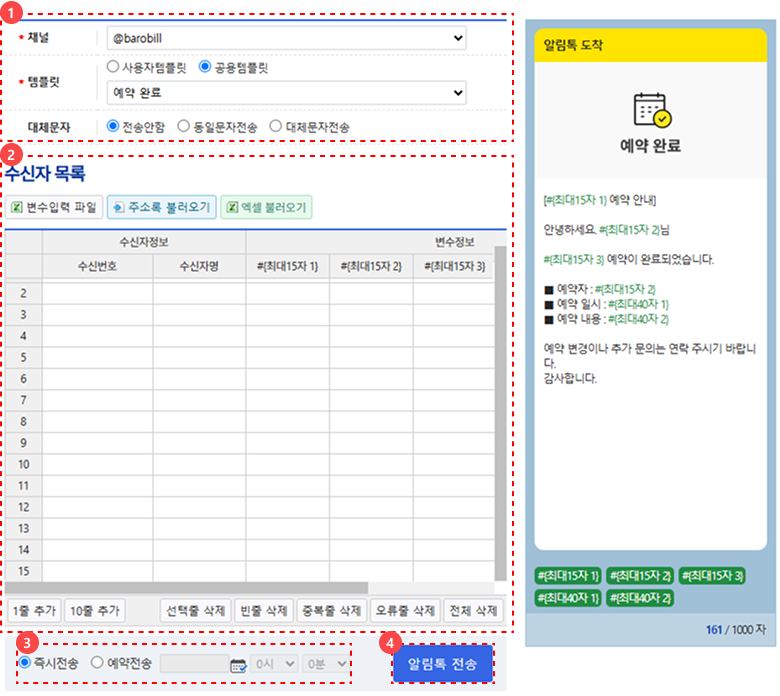Send with 알림톡 전송 button
This screenshot has width=780, height=696.
(443, 664)
